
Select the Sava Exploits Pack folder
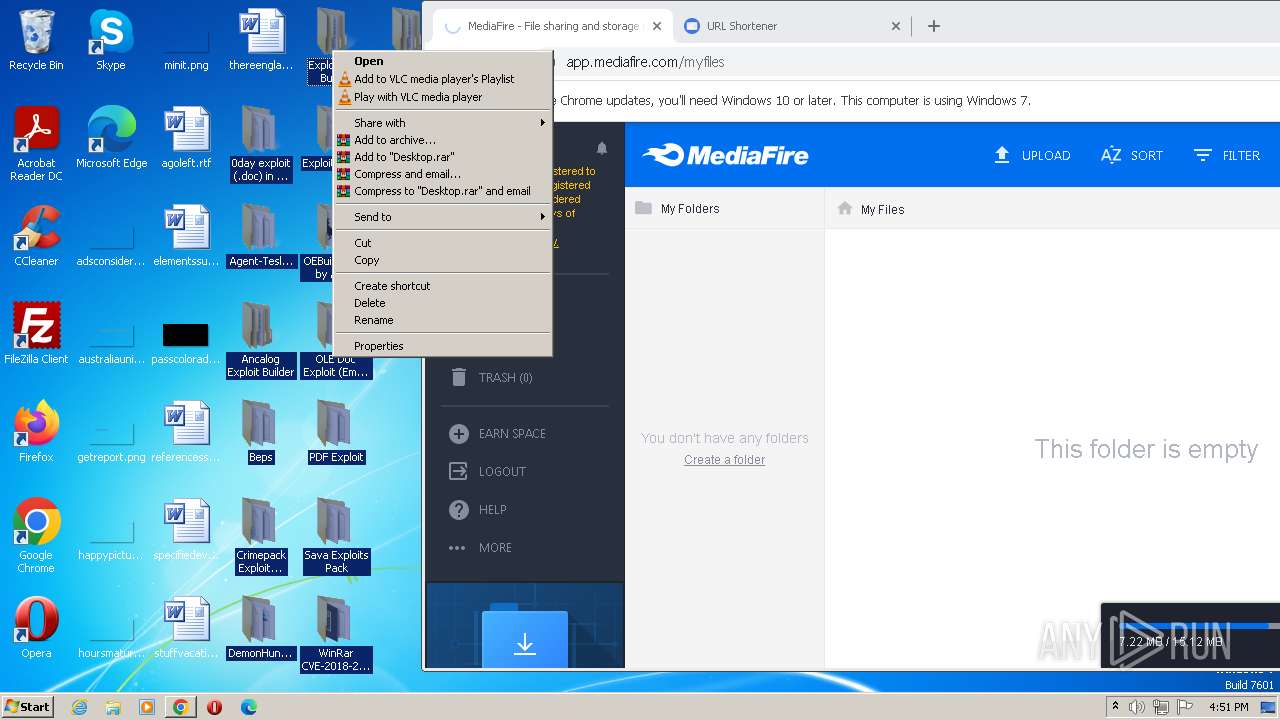click(336, 536)
